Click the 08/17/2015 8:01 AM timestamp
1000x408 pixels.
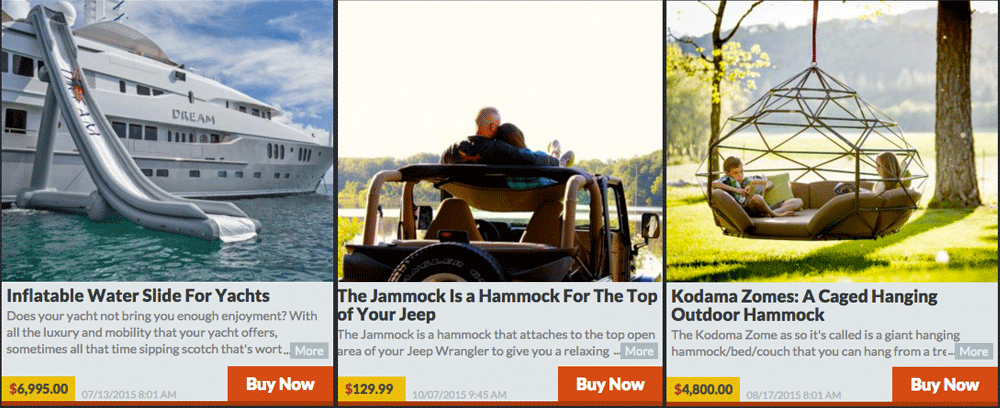[794, 395]
